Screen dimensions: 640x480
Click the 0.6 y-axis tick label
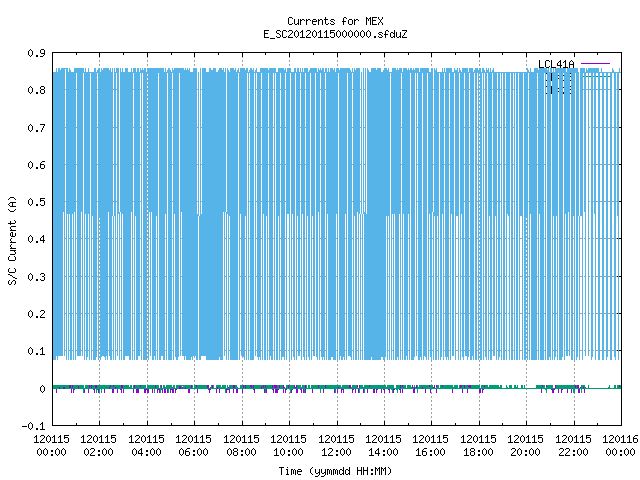pyautogui.click(x=36, y=165)
